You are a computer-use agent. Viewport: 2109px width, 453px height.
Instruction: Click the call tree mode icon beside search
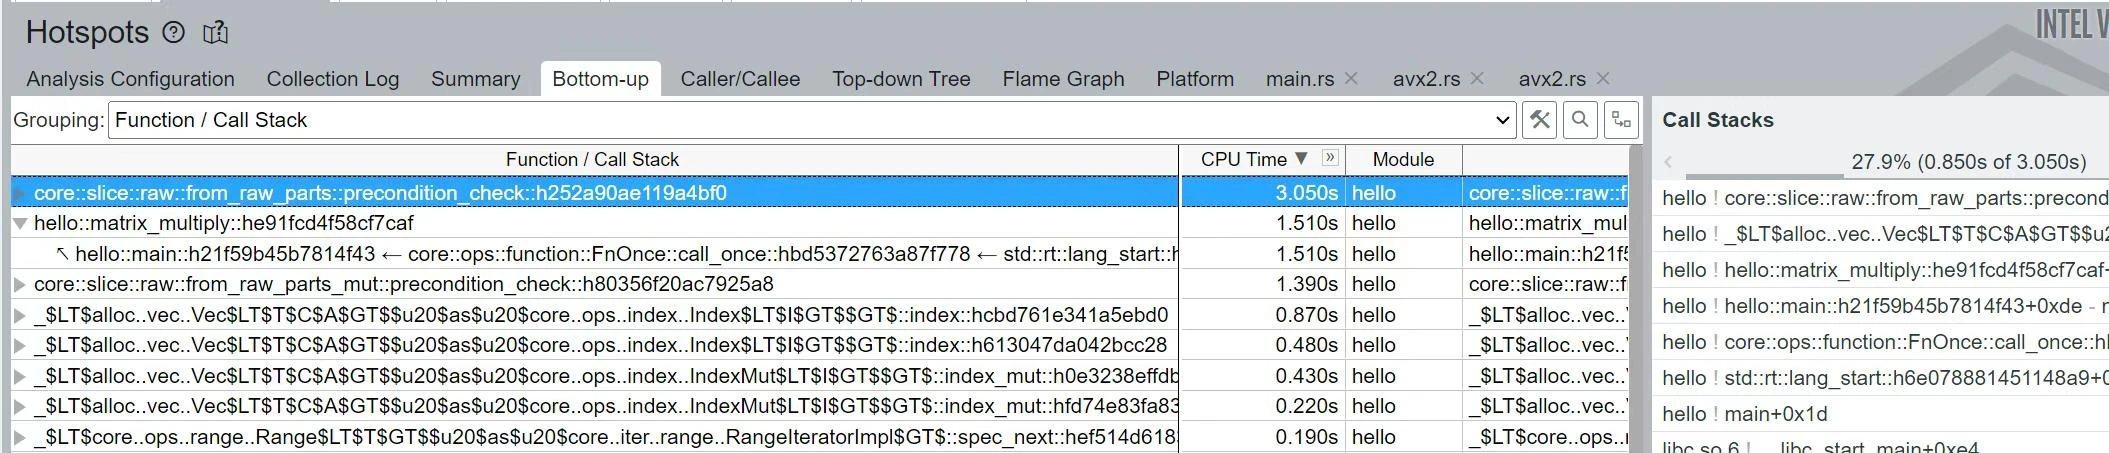pyautogui.click(x=1621, y=120)
